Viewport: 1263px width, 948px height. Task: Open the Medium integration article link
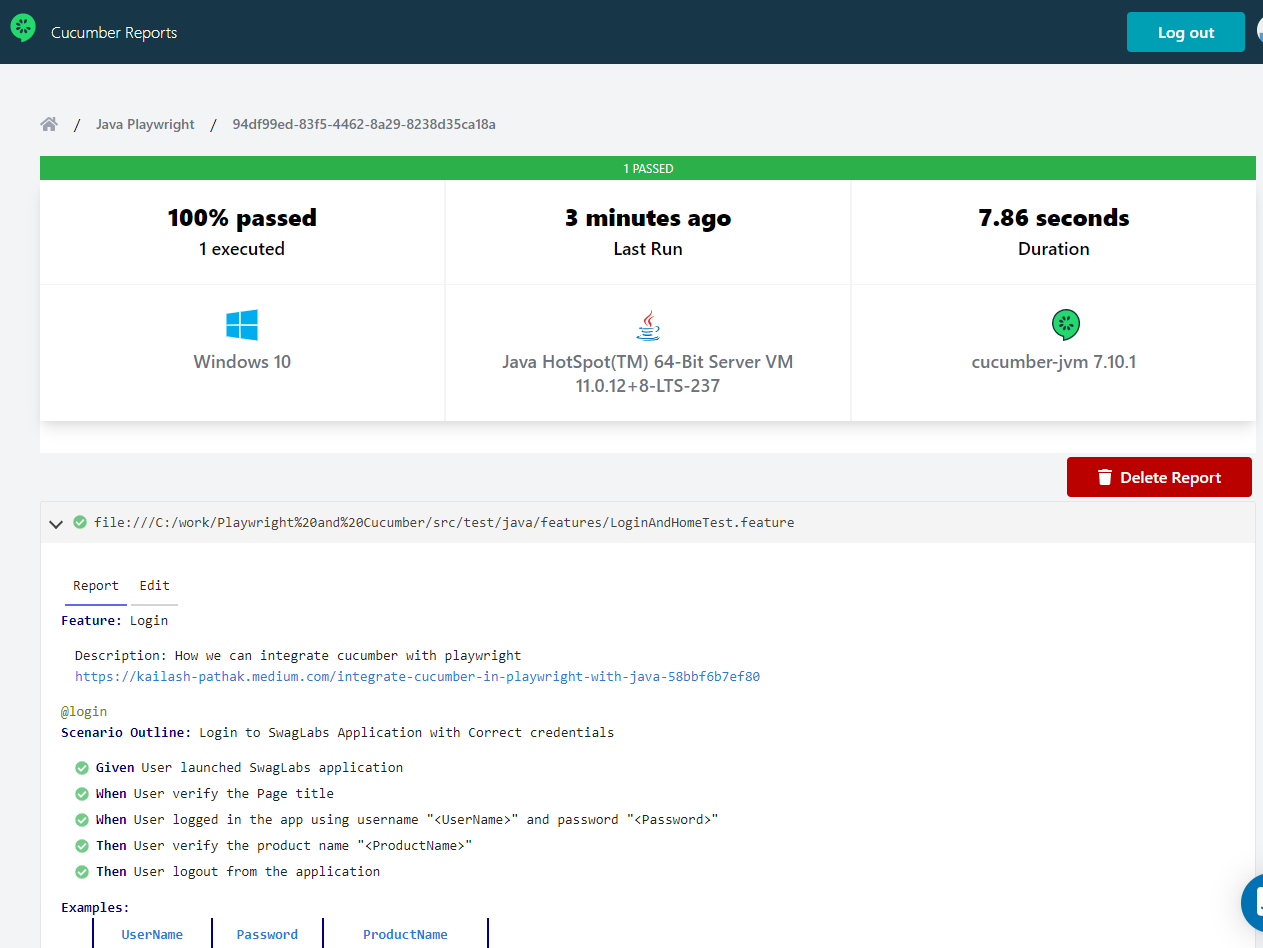tap(414, 676)
